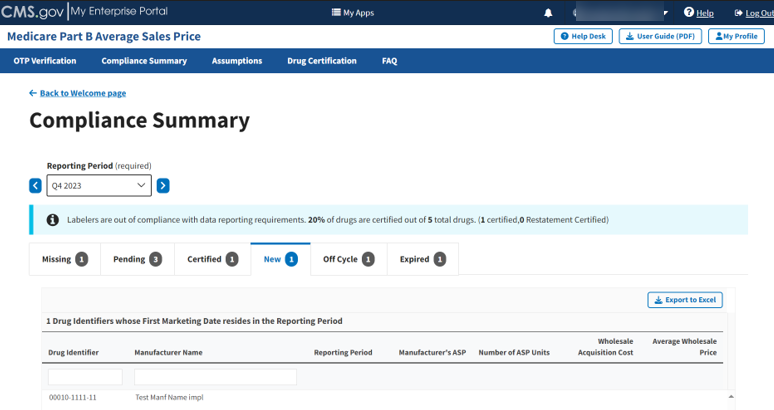
Task: Sort by Manufacturer Name column header
Action: pyautogui.click(x=168, y=352)
